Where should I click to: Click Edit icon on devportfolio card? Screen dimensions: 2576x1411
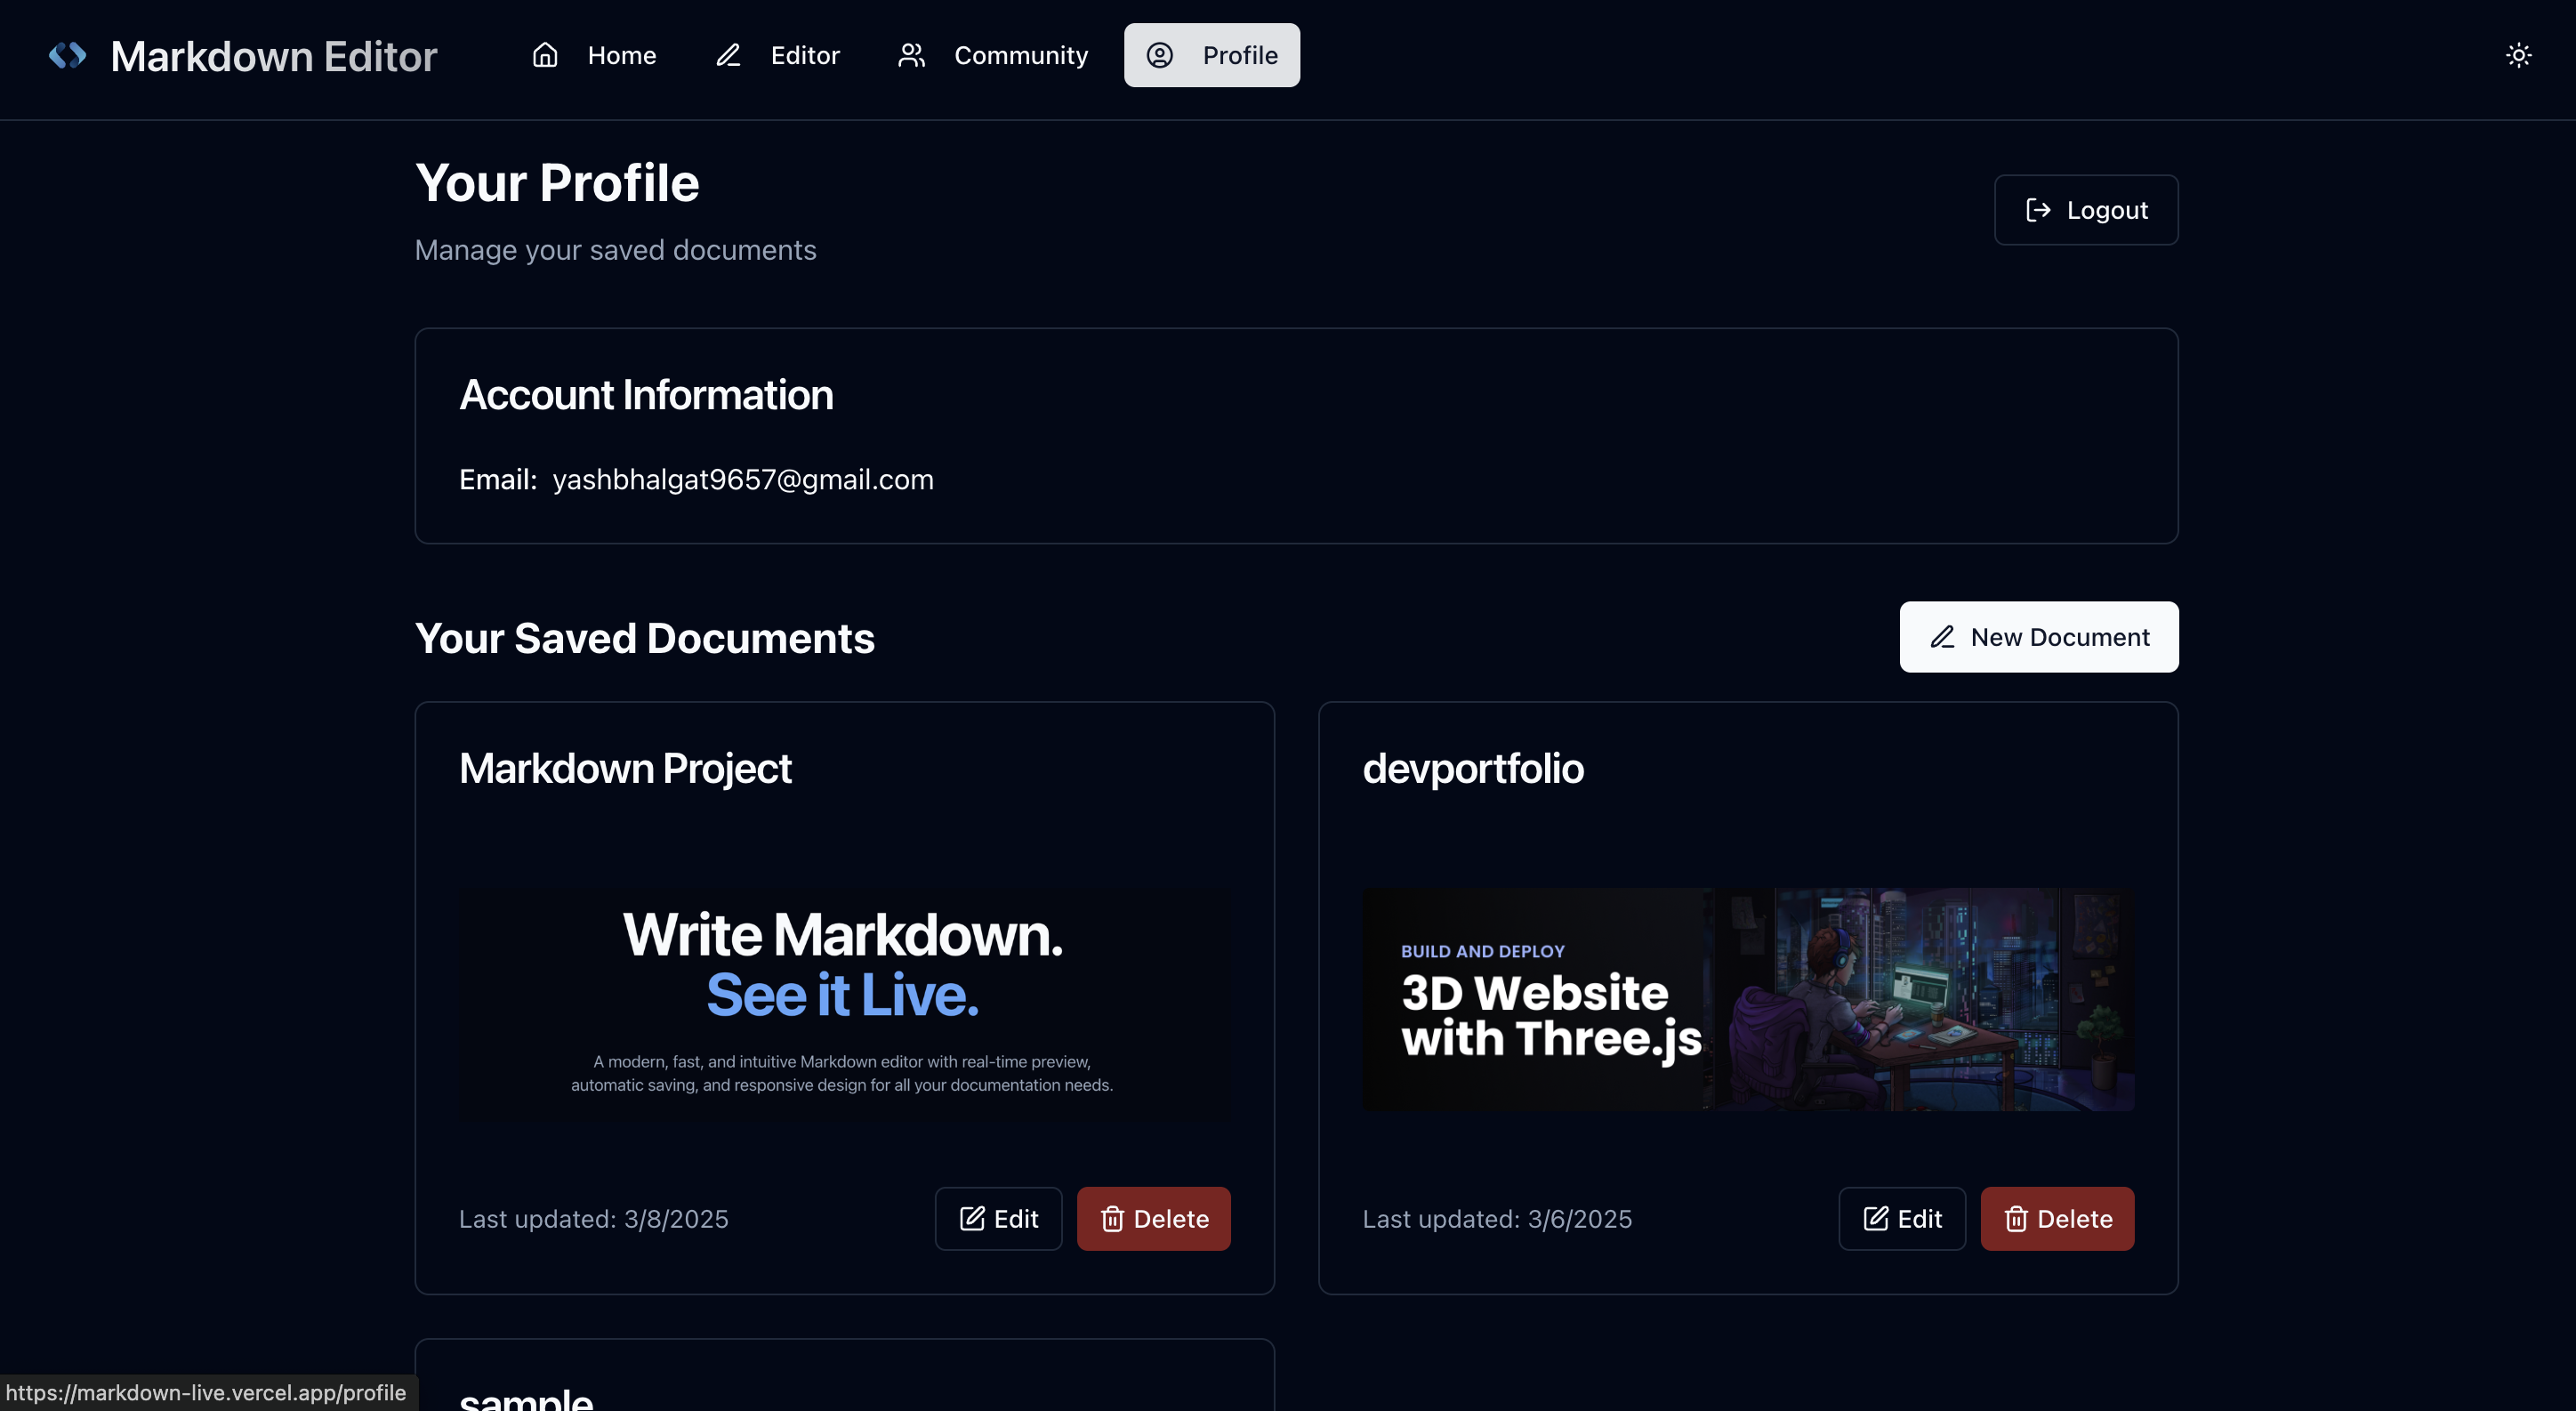tap(1876, 1218)
